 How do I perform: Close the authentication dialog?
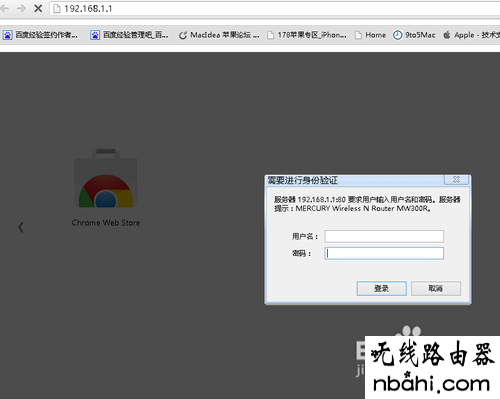click(x=456, y=180)
